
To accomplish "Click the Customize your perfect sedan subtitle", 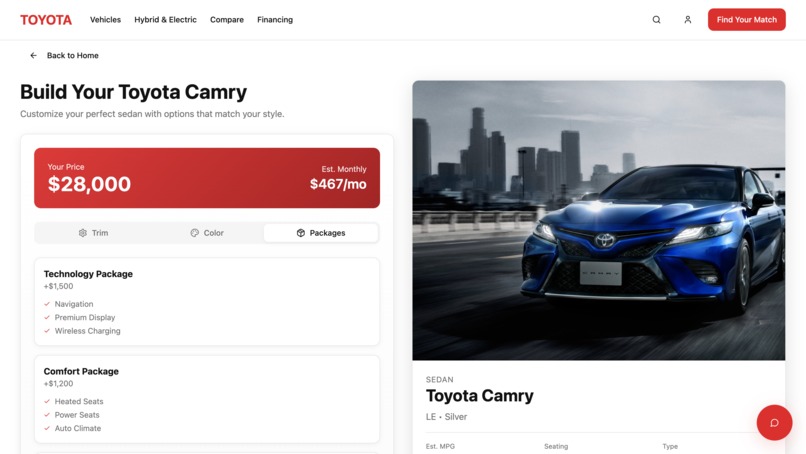I will [152, 114].
